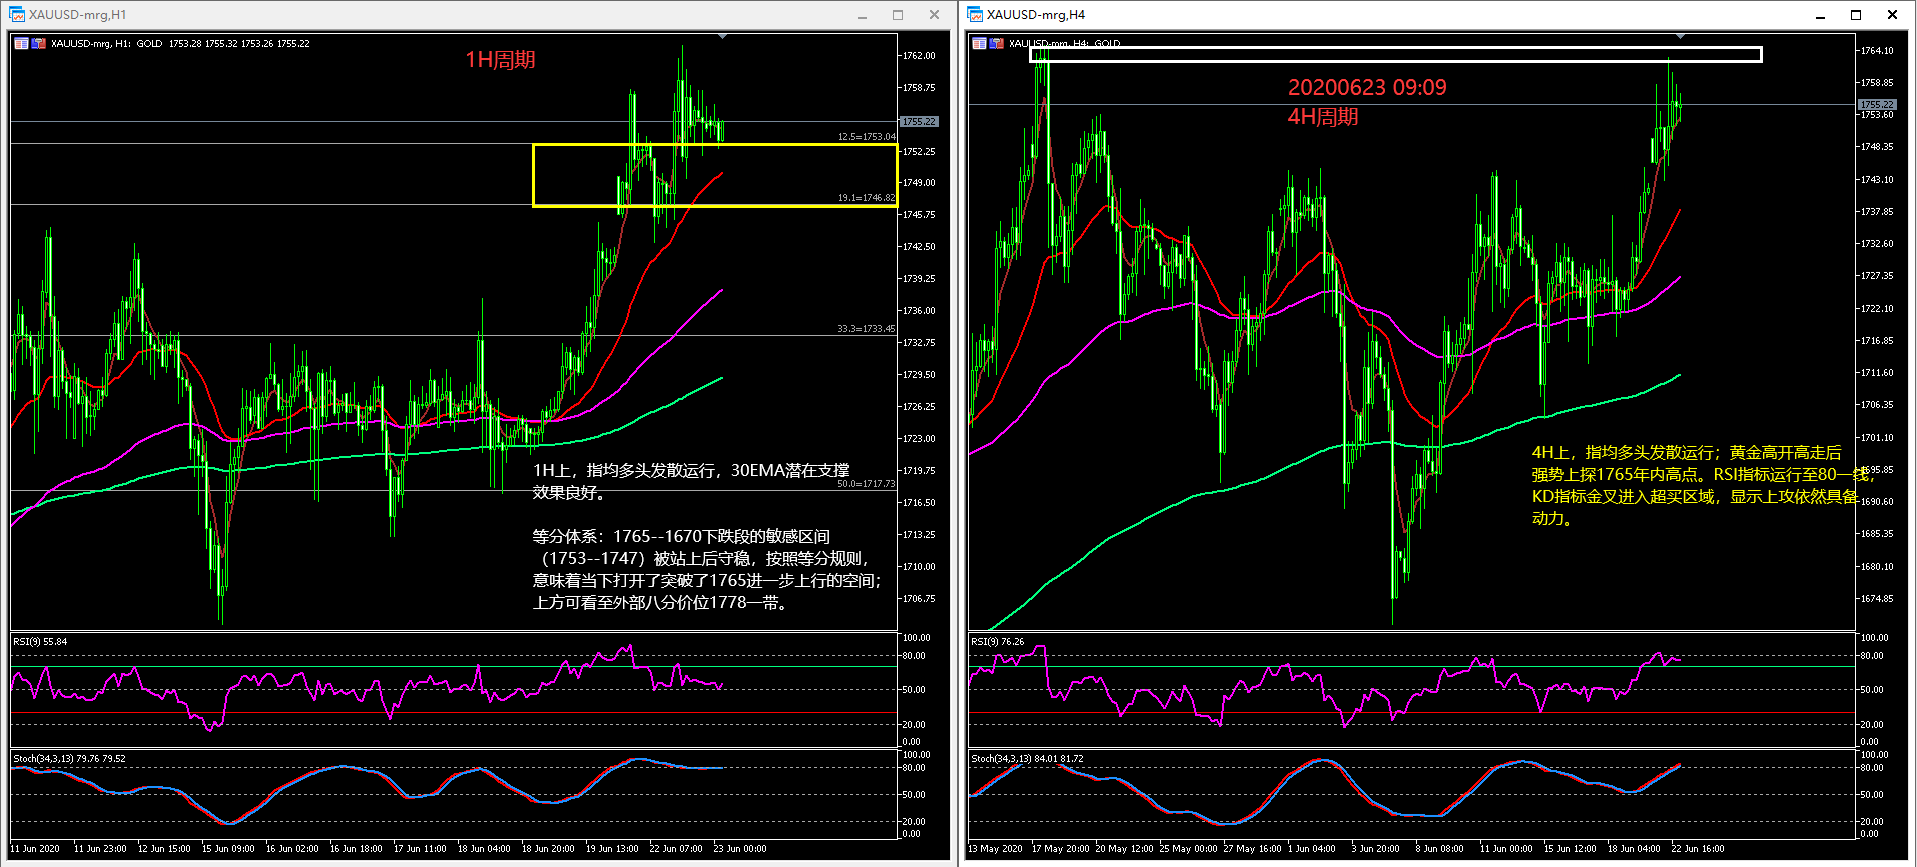Click the blue-red panel icon in the H1 chart corner
This screenshot has height=867, width=1917.
[x=39, y=43]
